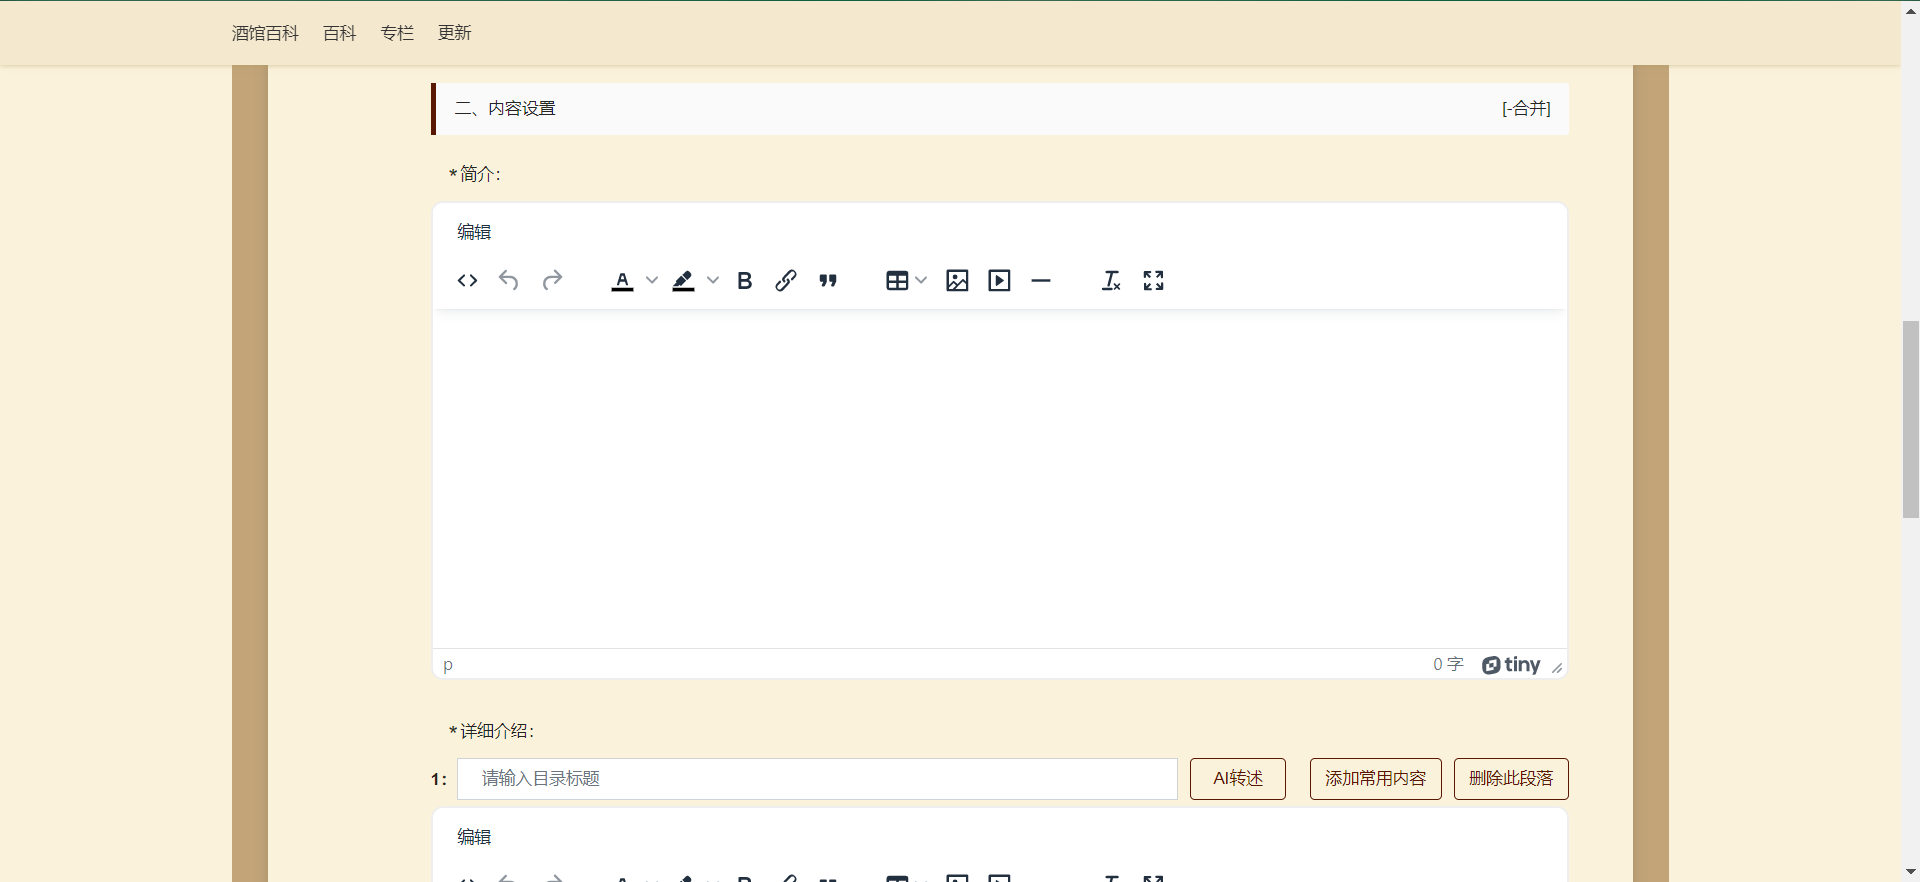The image size is (1920, 882).
Task: Open the table insert dropdown
Action: point(906,281)
